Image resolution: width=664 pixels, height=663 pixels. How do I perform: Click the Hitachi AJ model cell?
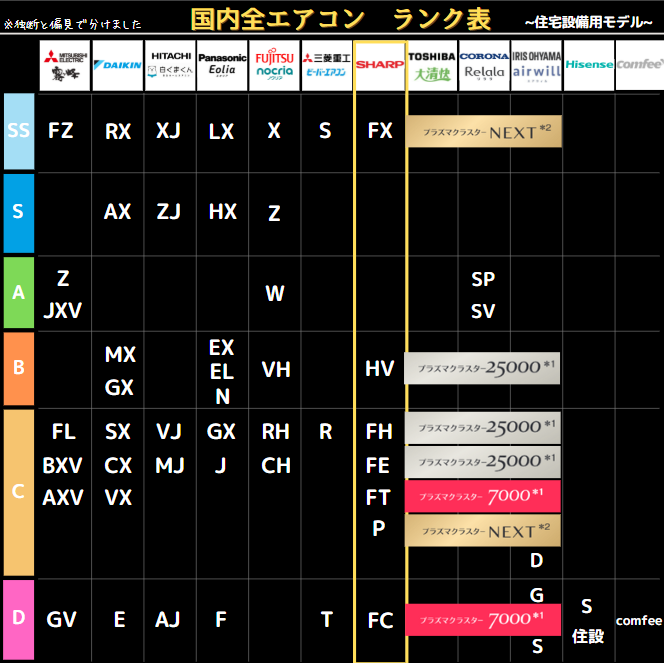pos(168,620)
